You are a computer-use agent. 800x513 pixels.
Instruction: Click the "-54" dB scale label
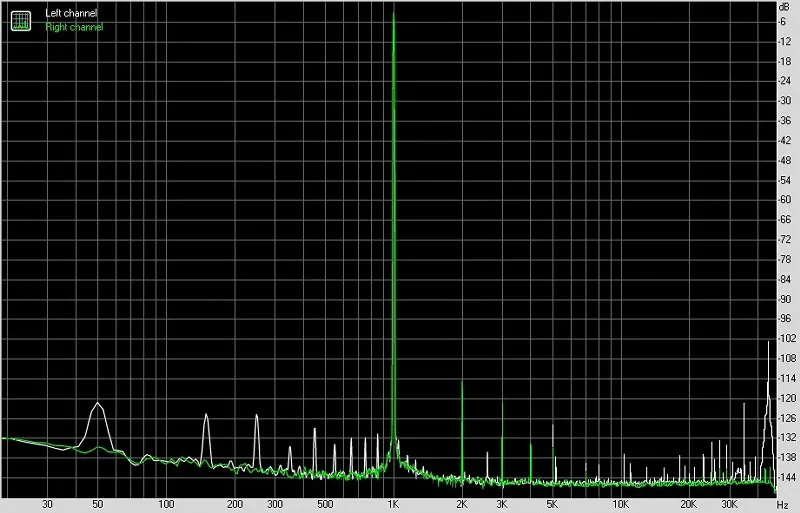(x=784, y=180)
